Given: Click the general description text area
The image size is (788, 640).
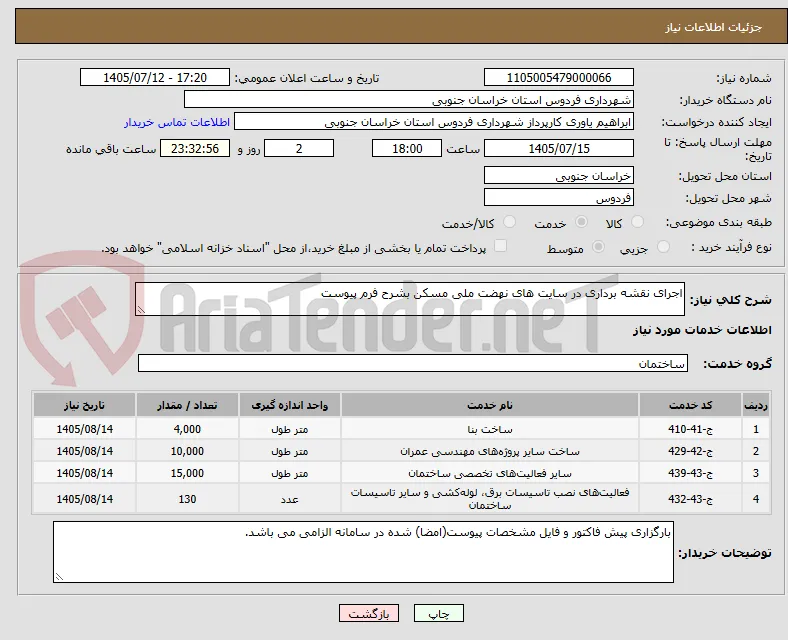Looking at the screenshot, I should (x=410, y=299).
